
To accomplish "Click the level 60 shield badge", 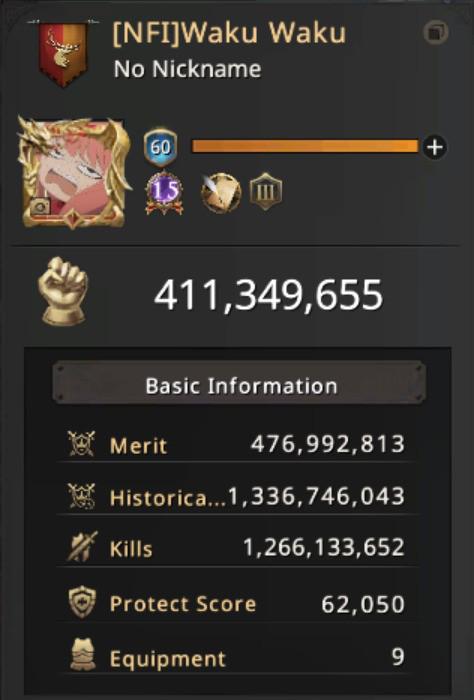I will [x=161, y=147].
